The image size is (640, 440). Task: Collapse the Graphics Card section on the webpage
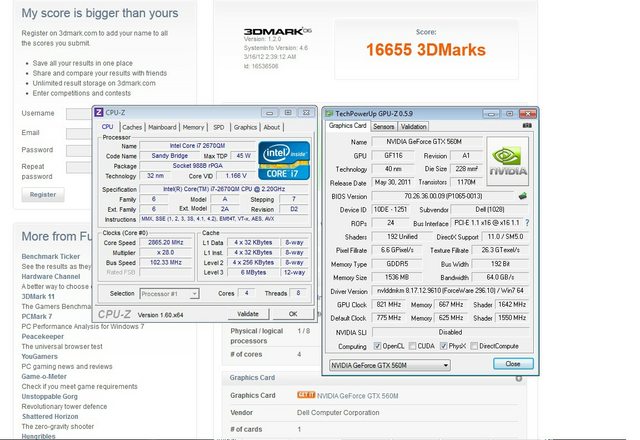point(518,378)
